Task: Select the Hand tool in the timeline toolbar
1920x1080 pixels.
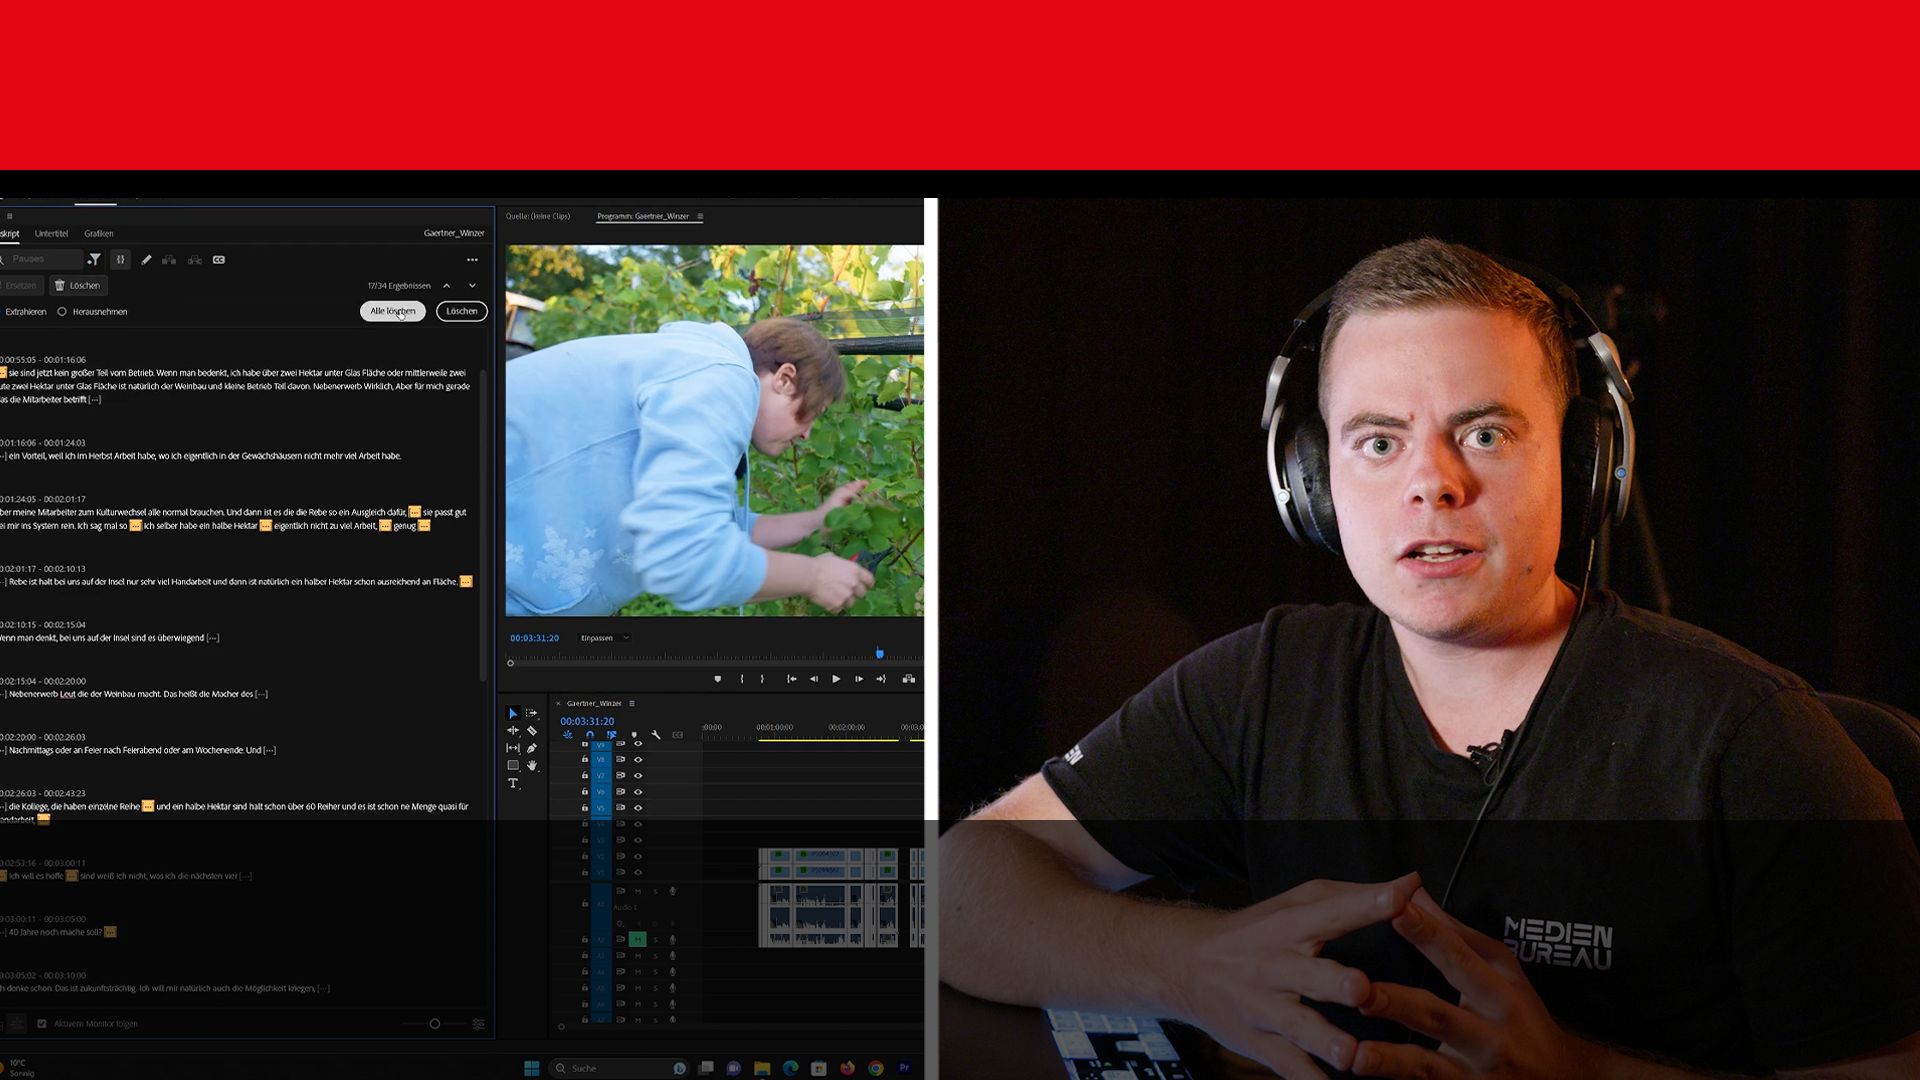Action: (533, 766)
